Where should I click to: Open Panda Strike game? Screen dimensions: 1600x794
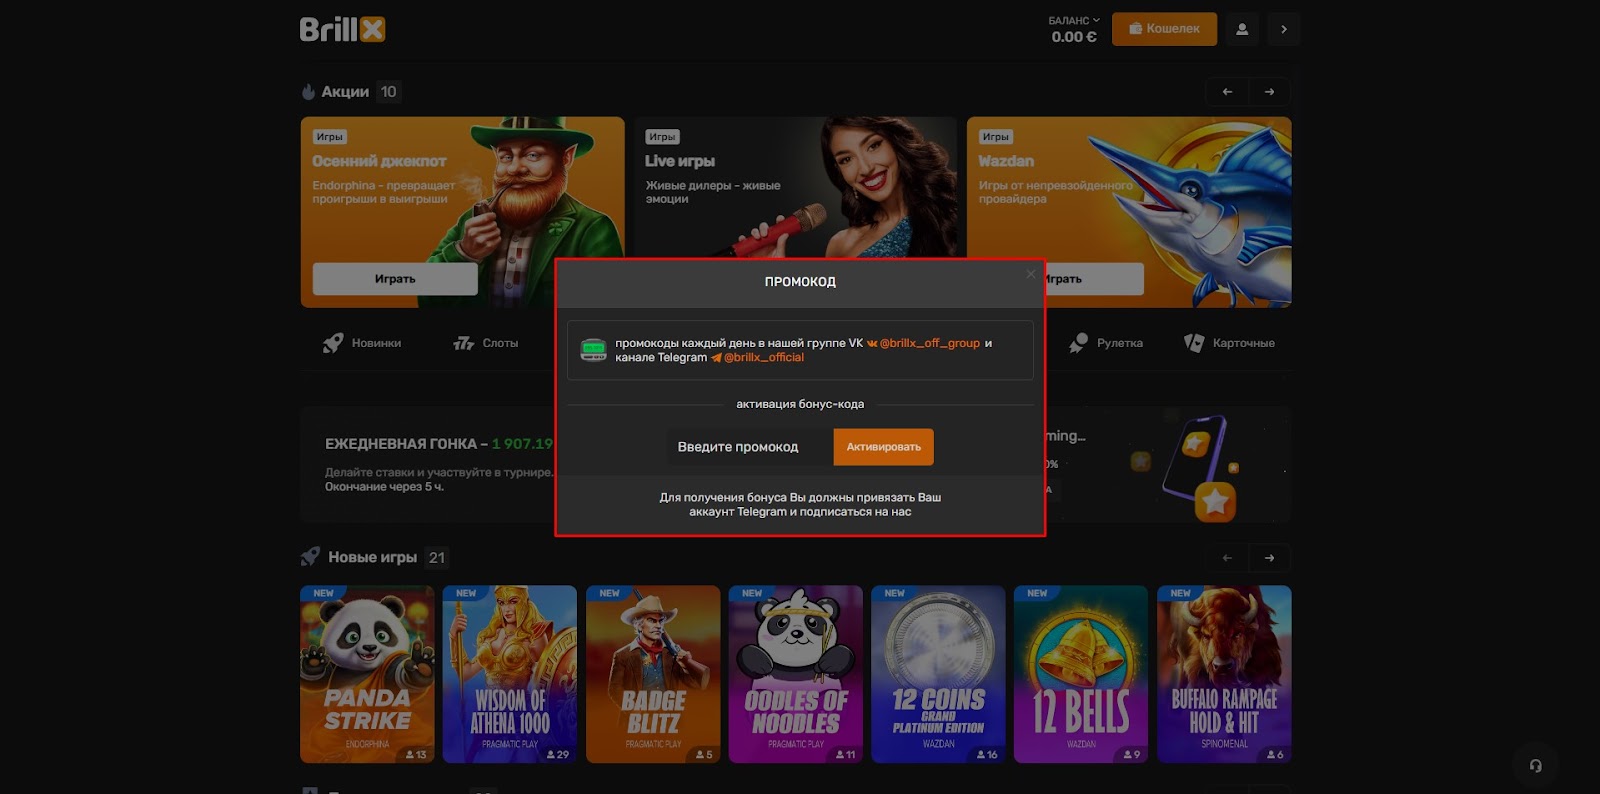click(x=367, y=674)
